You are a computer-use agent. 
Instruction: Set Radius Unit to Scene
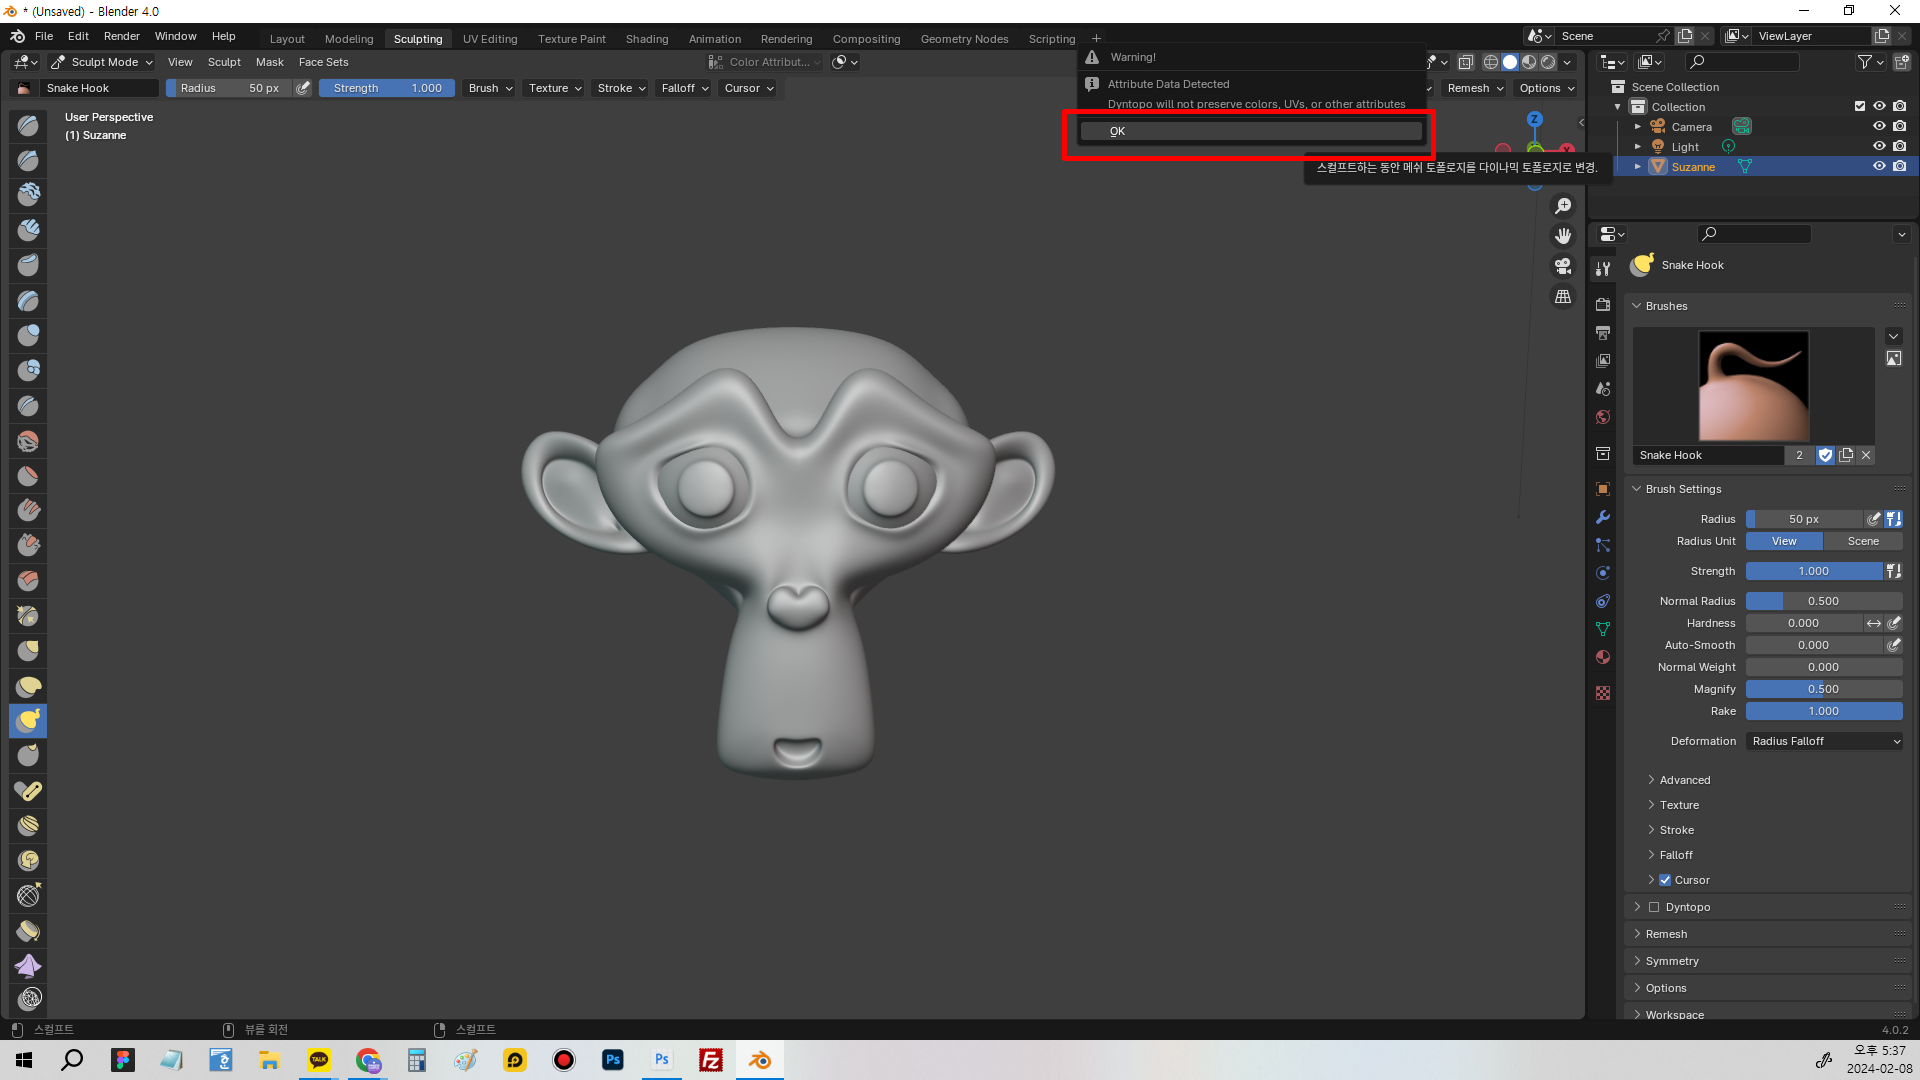(1863, 541)
